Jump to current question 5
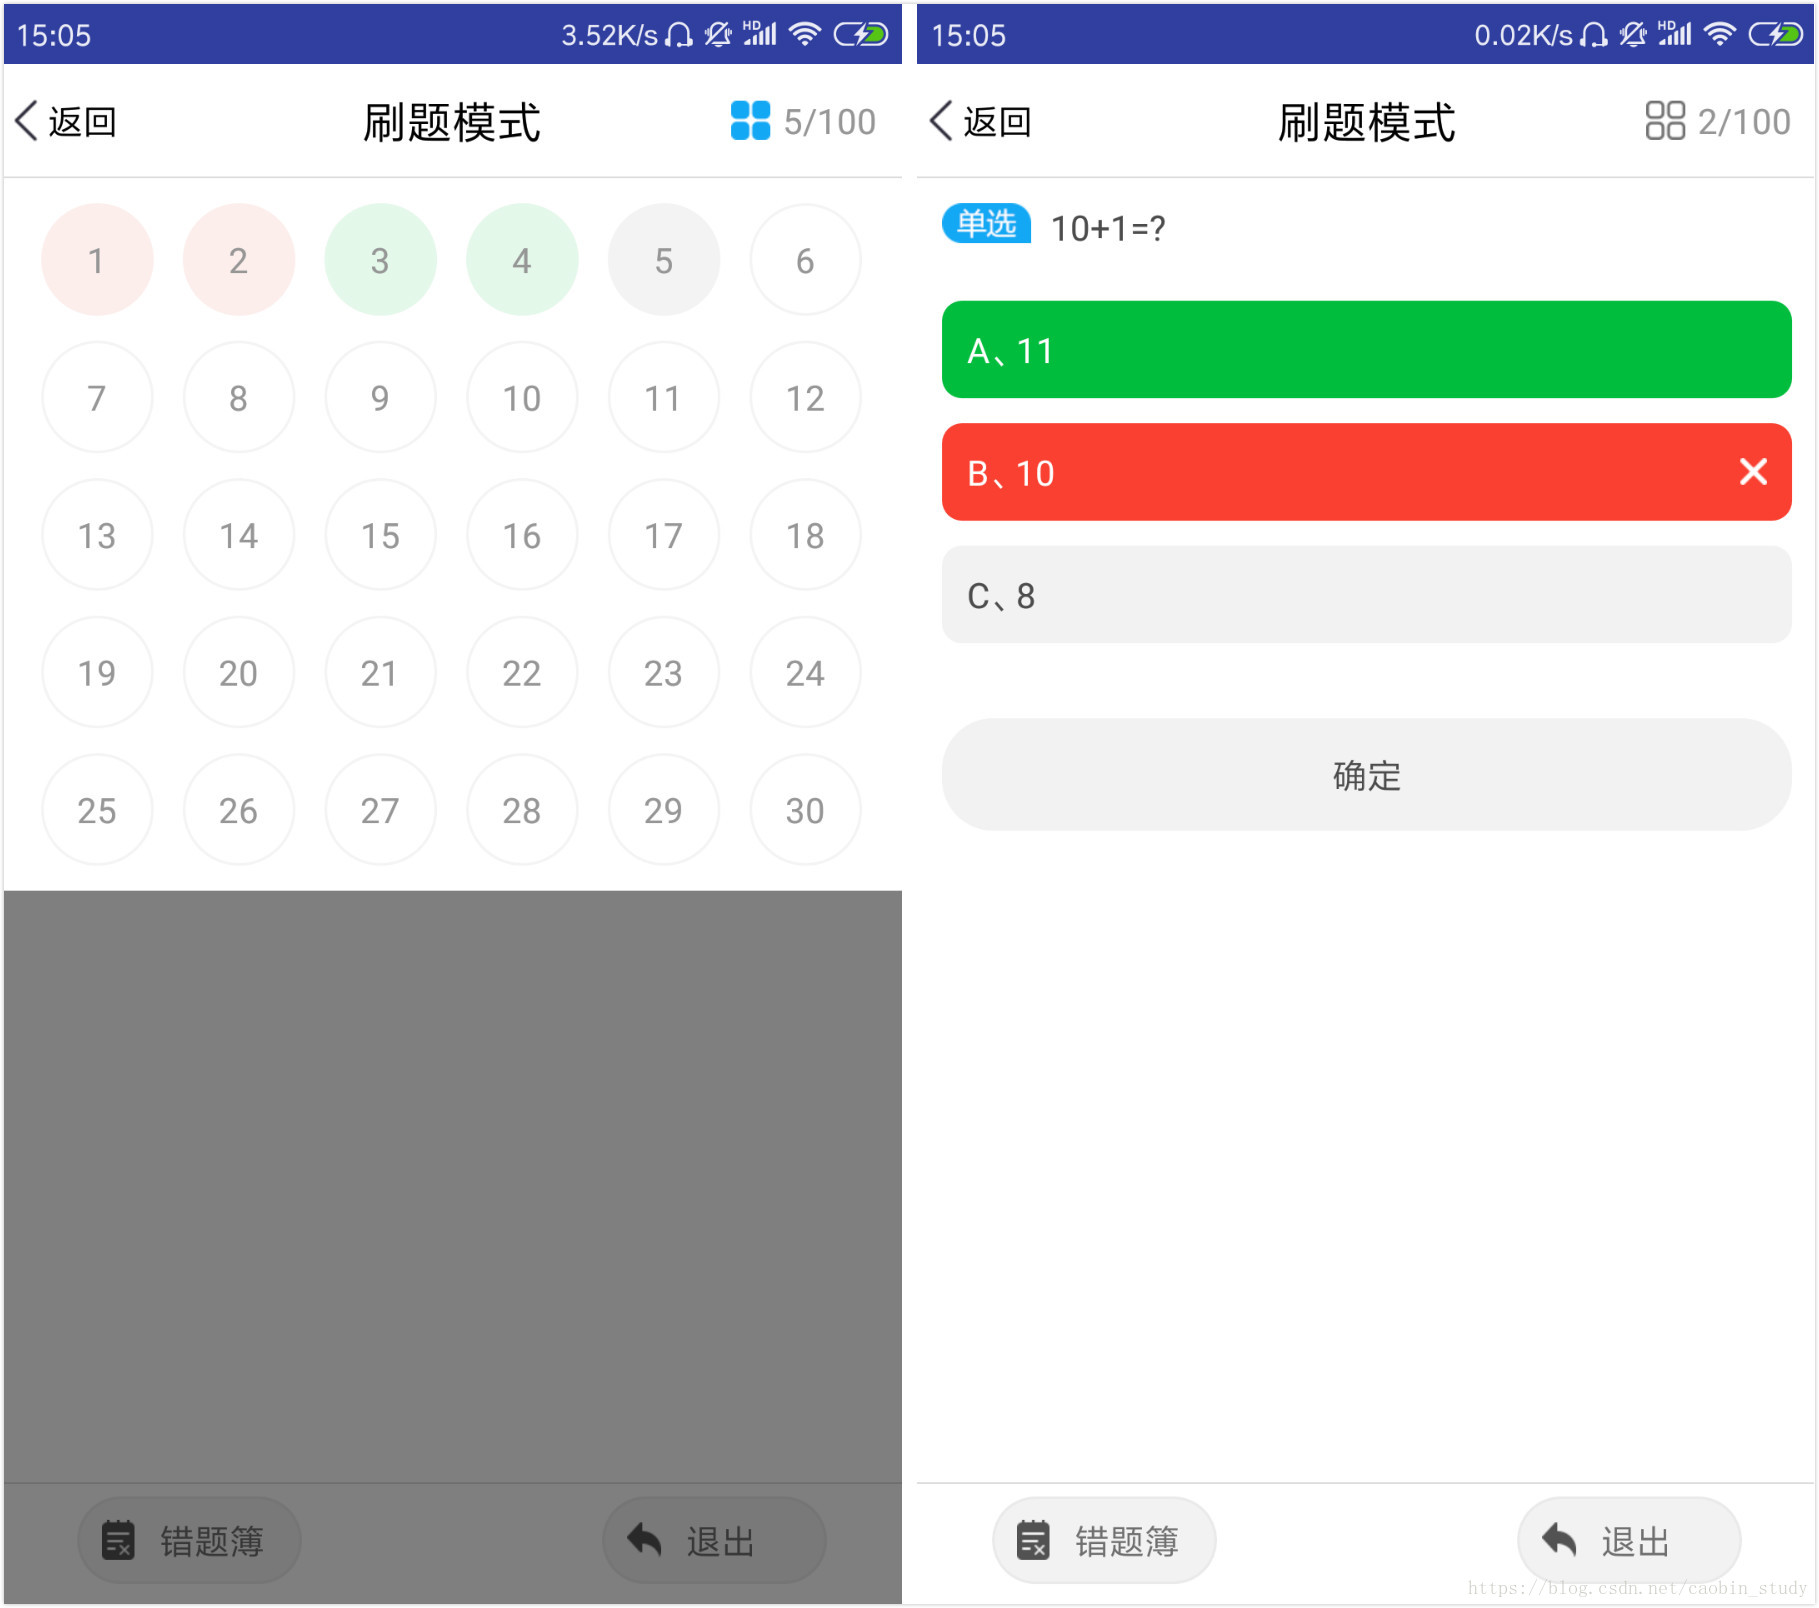Viewport: 1819px width, 1608px height. 663,260
